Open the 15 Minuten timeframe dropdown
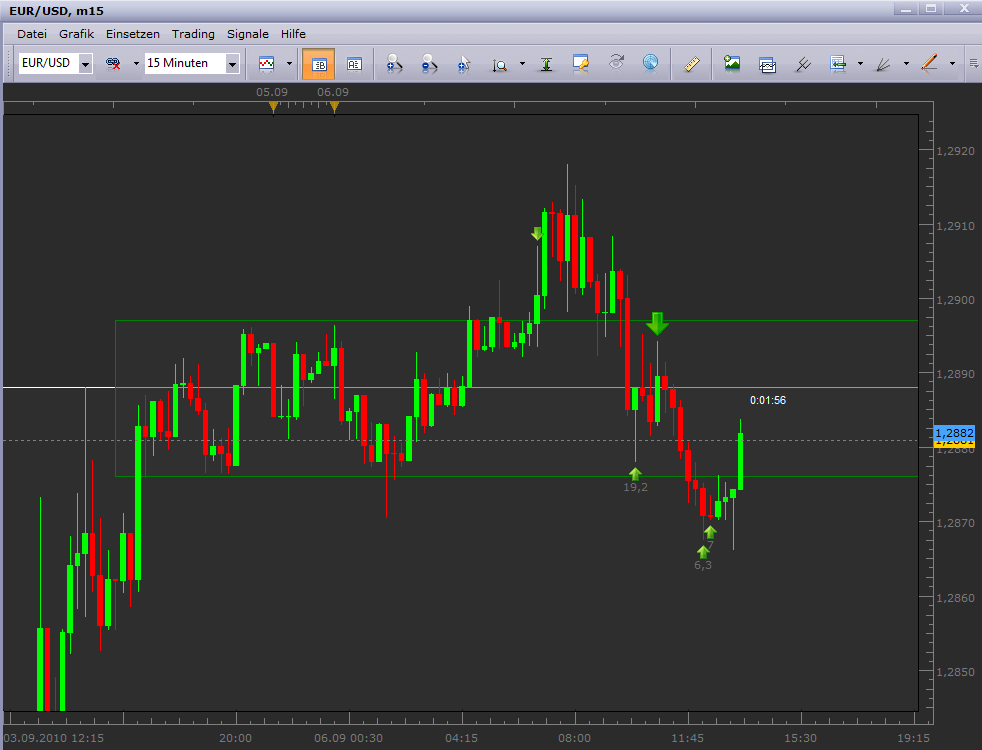The image size is (982, 750). click(x=232, y=64)
